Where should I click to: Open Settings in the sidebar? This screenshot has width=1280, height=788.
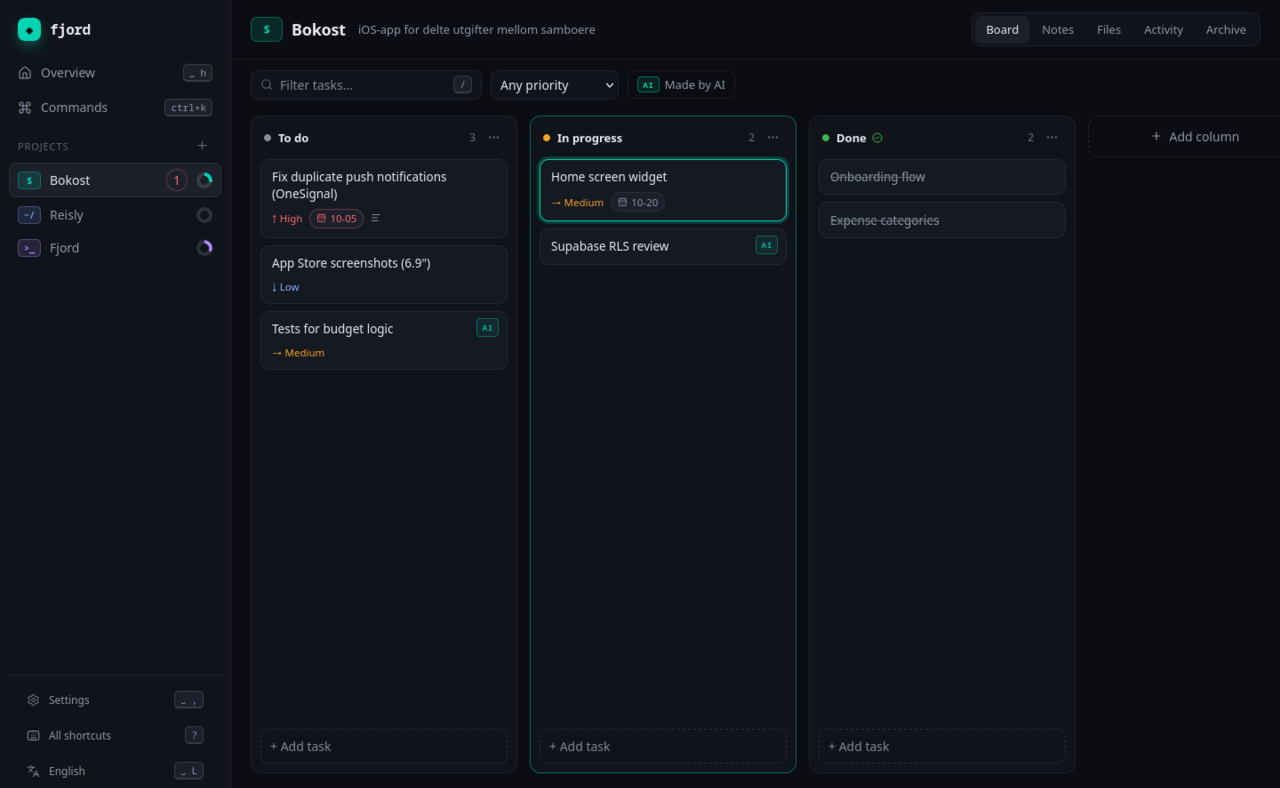(x=115, y=700)
